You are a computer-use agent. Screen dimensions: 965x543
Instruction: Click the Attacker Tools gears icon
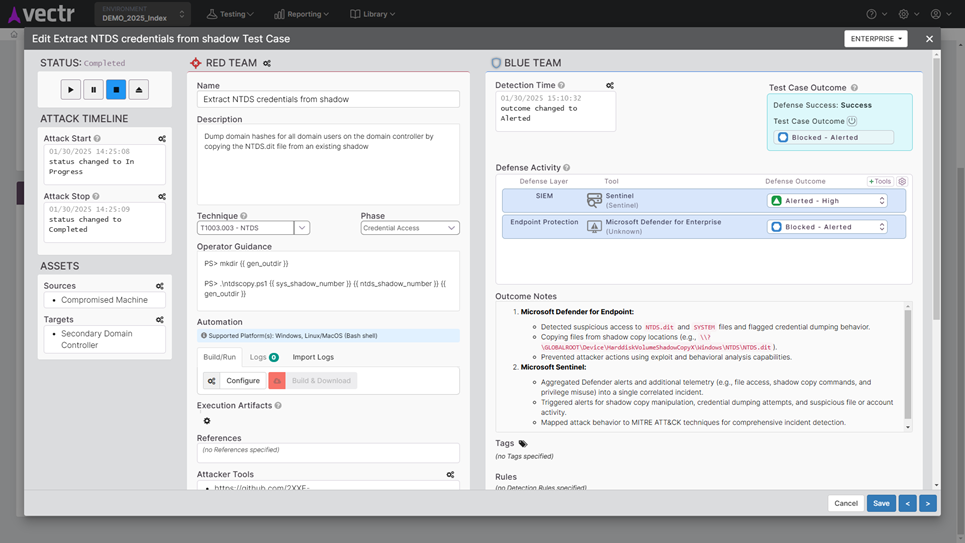(450, 475)
